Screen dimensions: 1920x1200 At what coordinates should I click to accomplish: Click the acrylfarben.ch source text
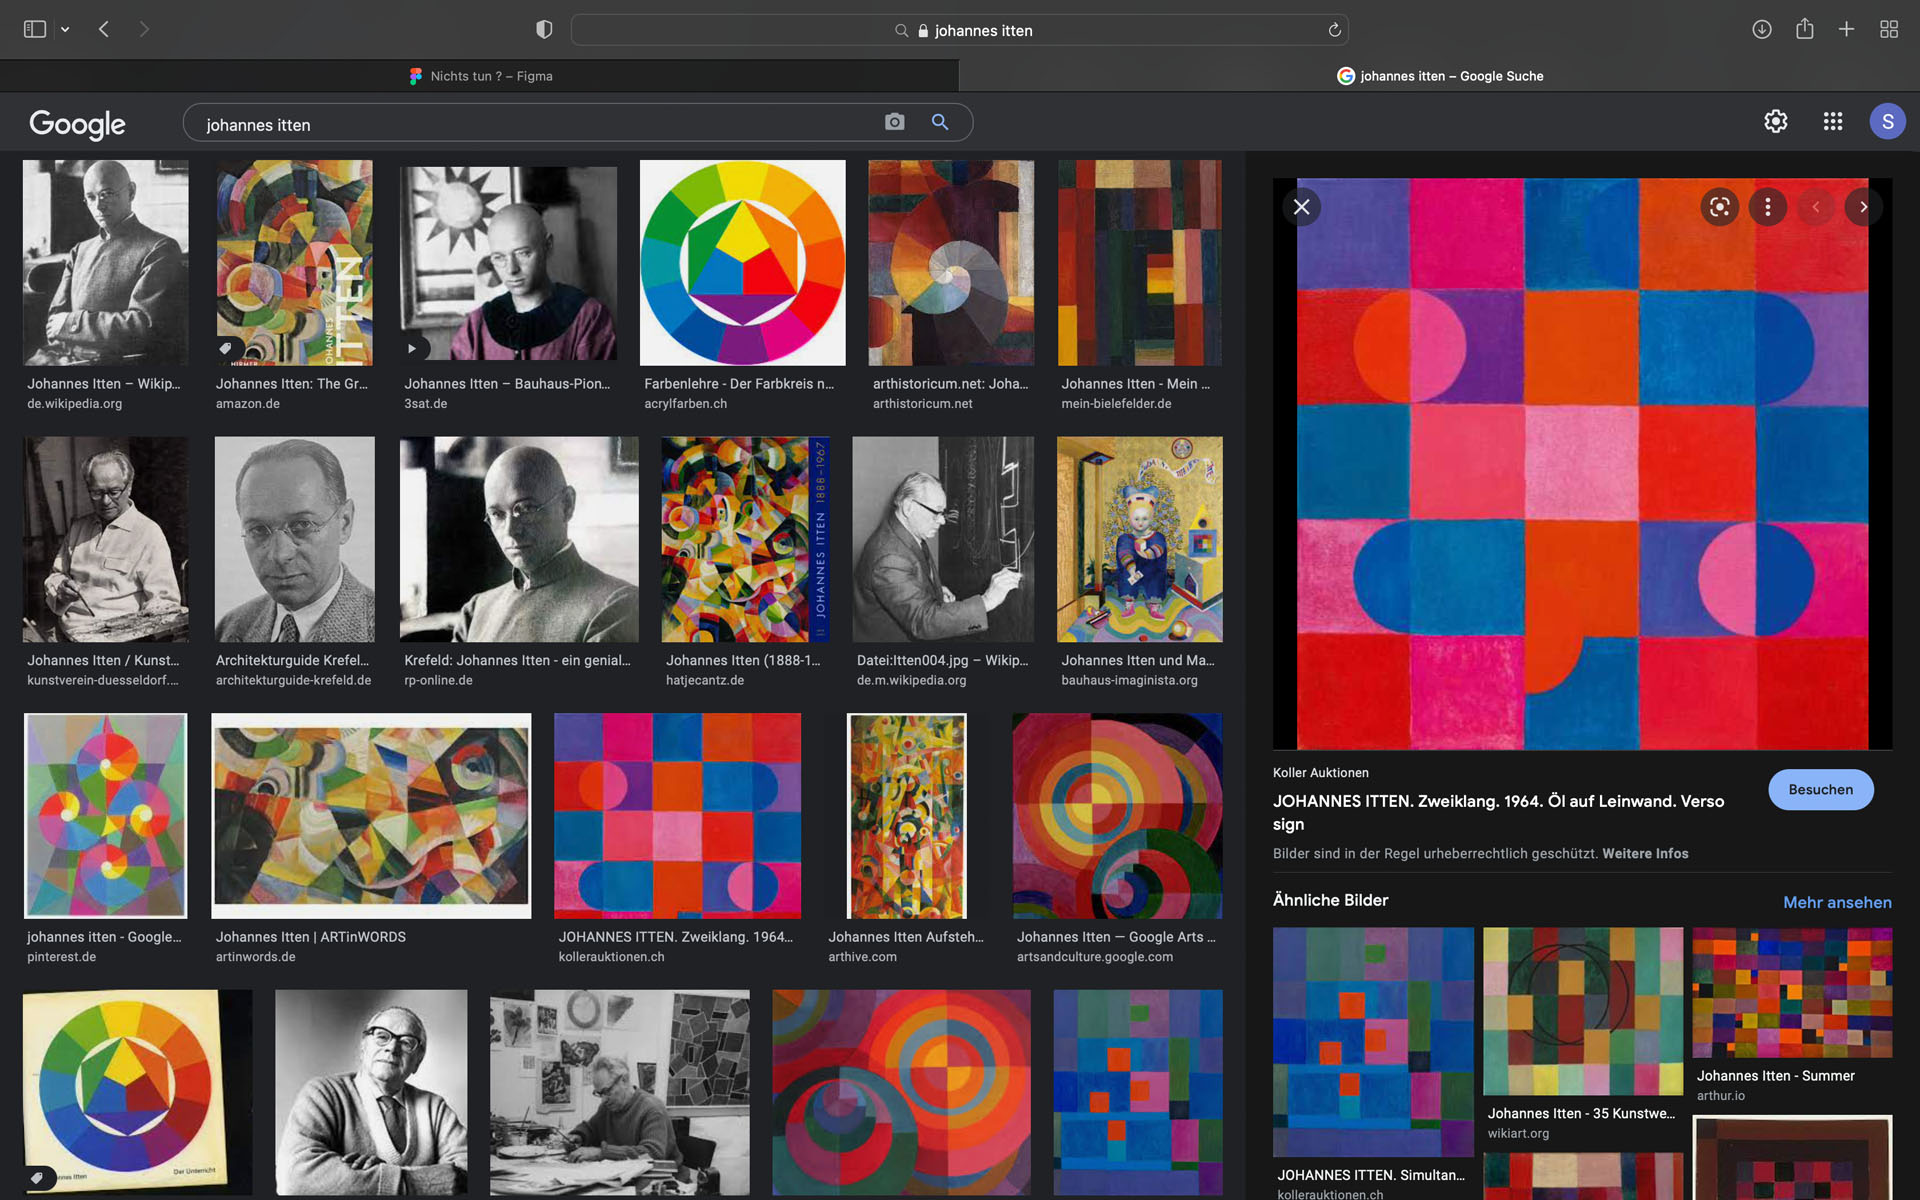coord(686,404)
